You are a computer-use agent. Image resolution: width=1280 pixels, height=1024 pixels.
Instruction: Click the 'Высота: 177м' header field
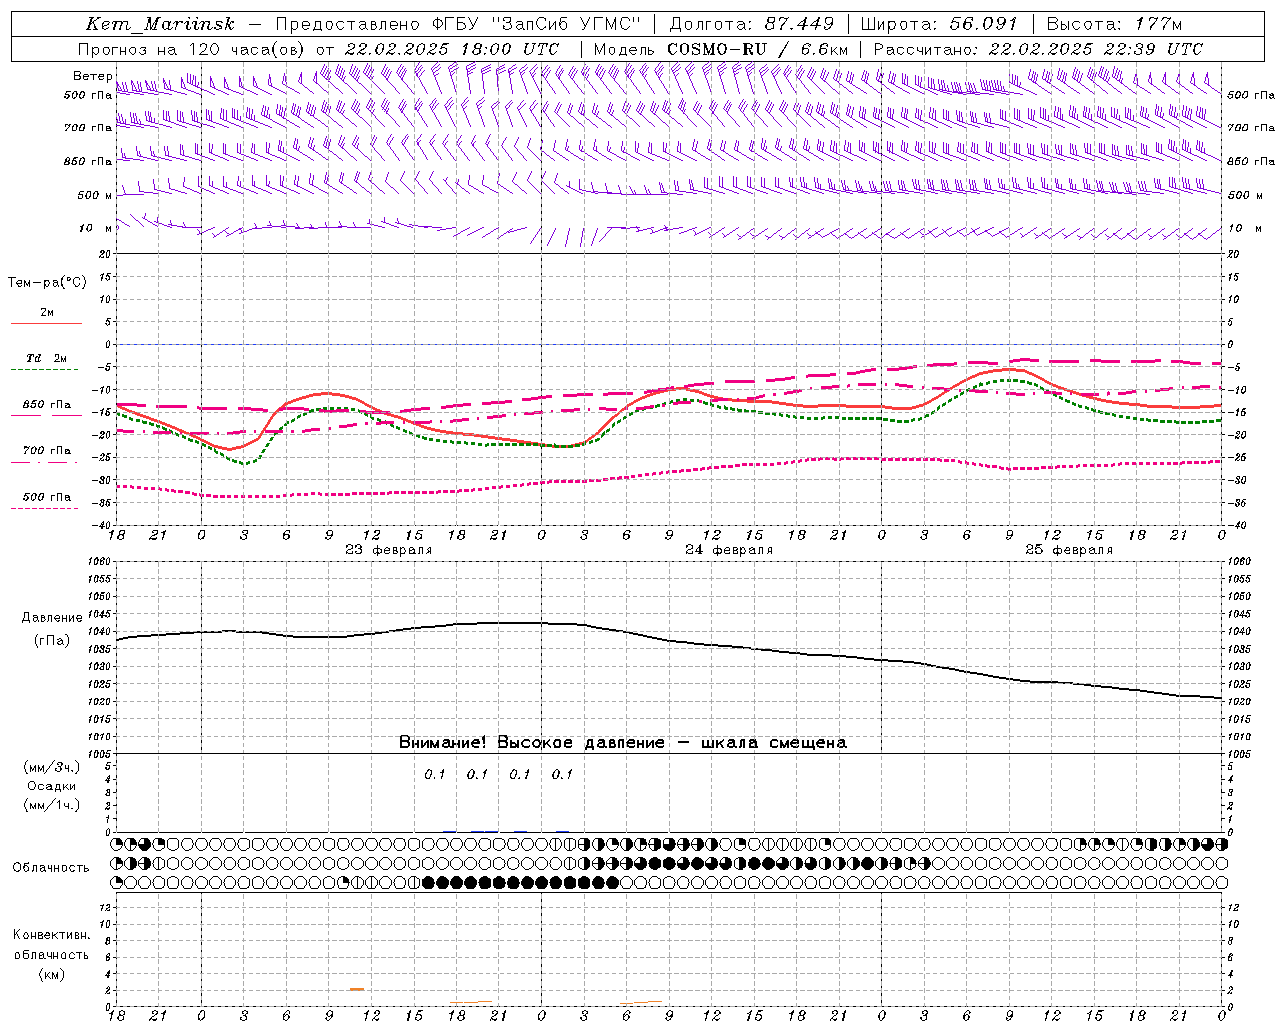pos(1114,24)
